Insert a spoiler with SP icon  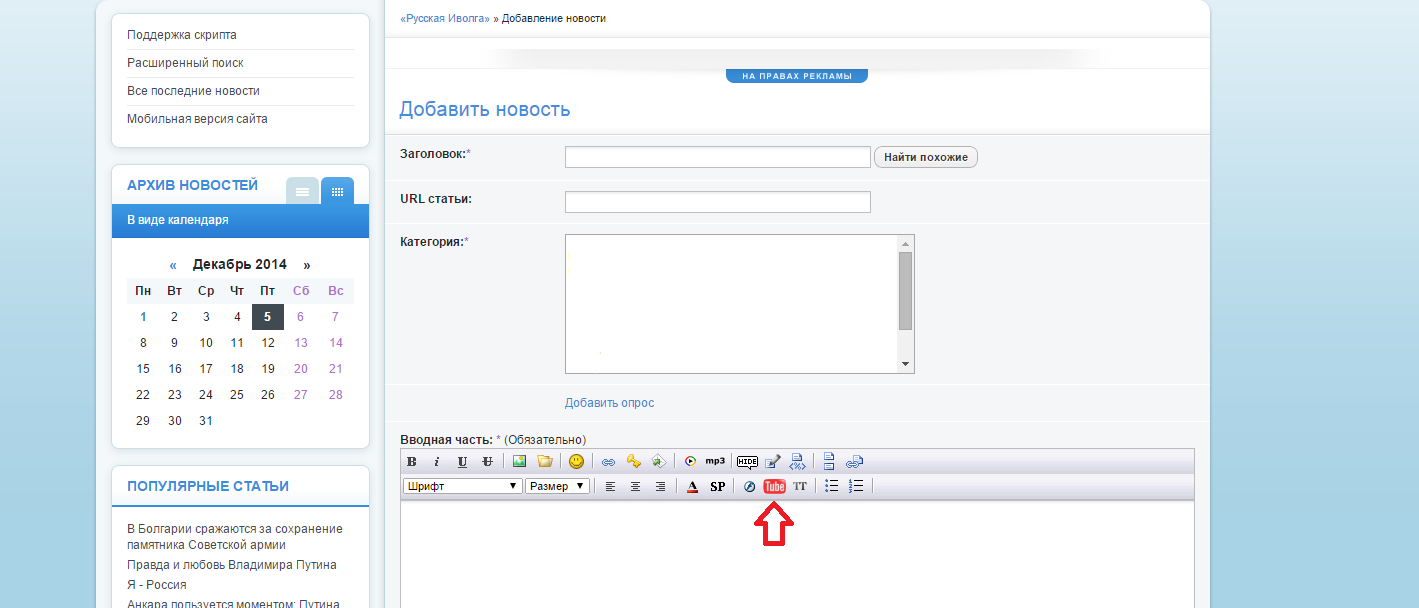[717, 486]
